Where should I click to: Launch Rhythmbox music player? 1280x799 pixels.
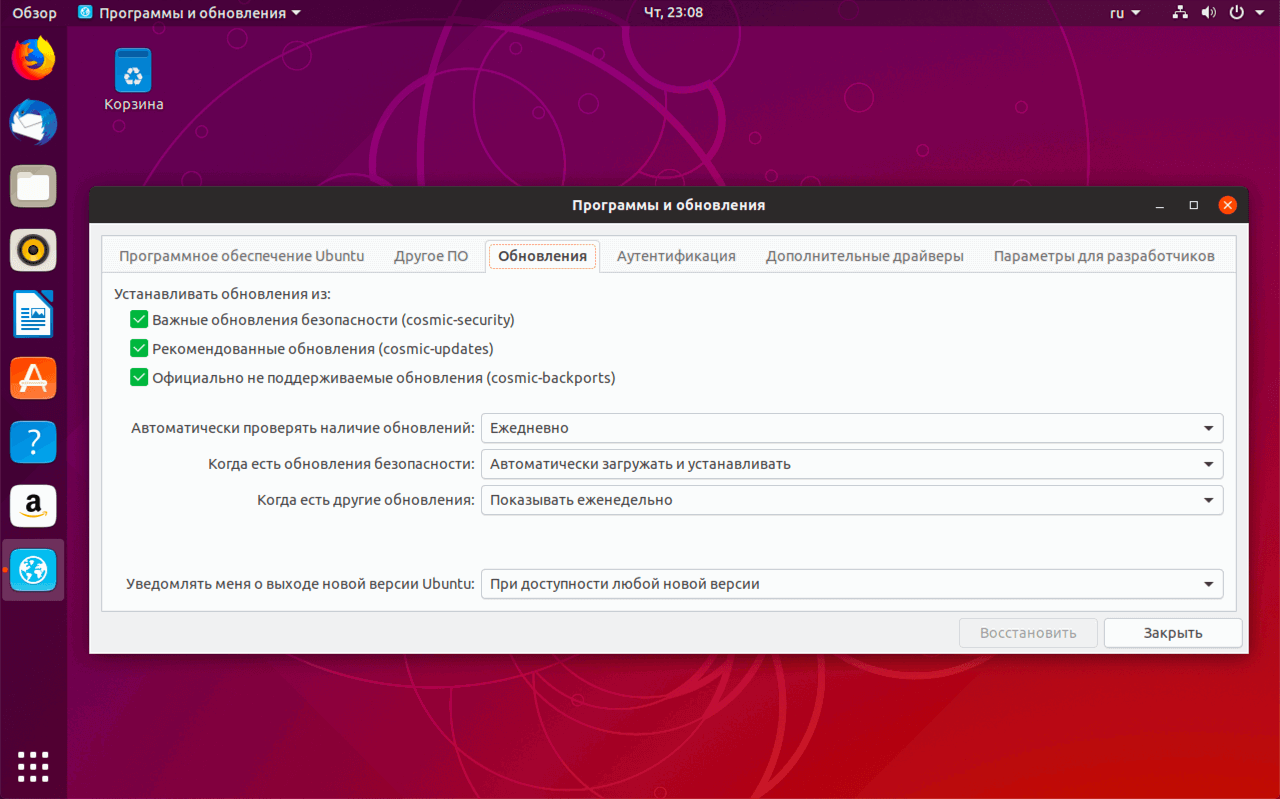(x=33, y=250)
